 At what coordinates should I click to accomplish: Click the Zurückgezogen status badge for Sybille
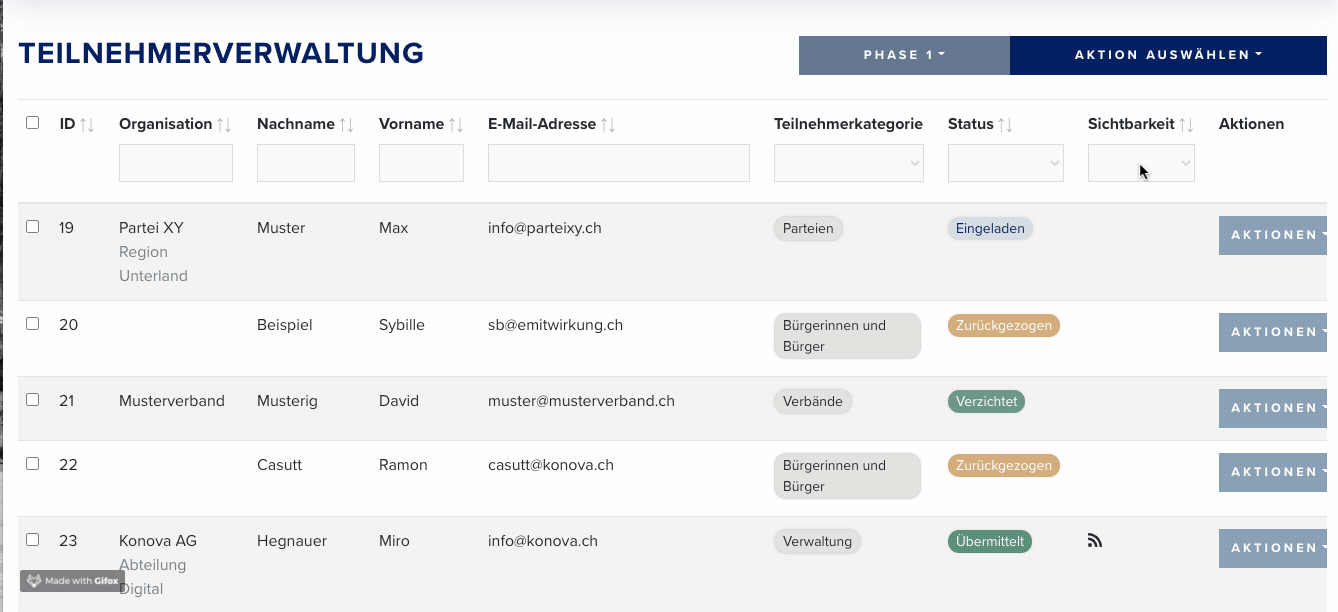(x=1003, y=326)
